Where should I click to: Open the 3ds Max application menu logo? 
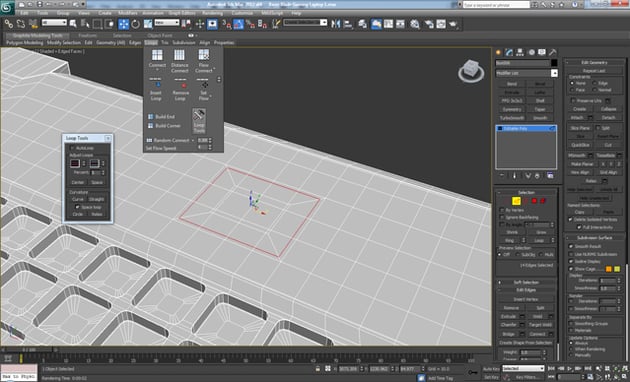[7, 8]
